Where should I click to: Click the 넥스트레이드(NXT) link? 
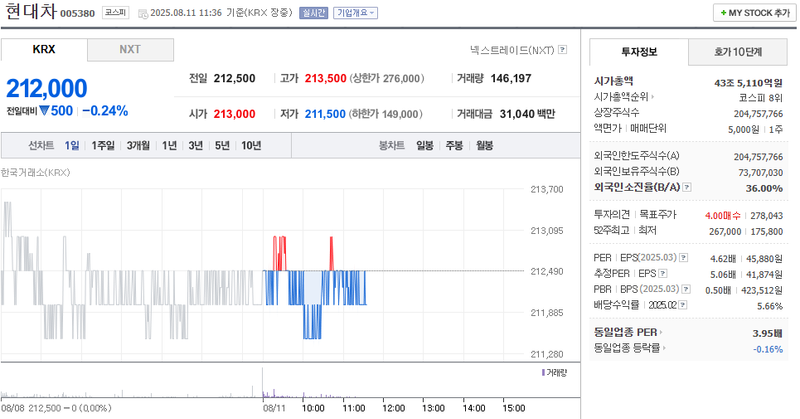(512, 50)
